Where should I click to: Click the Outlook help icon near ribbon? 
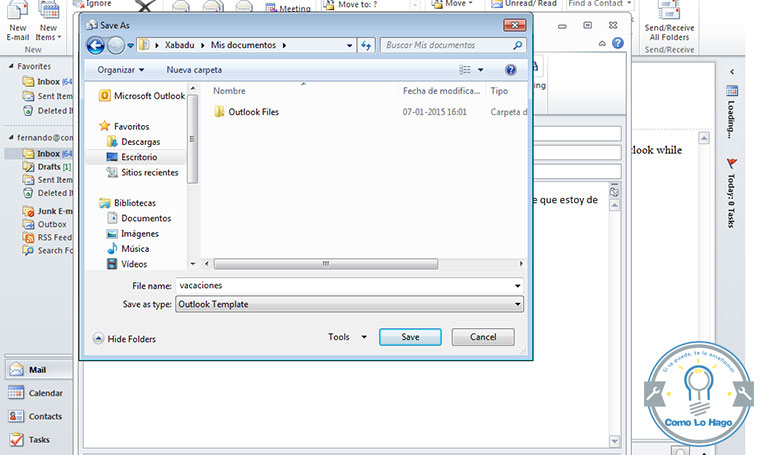(x=618, y=43)
